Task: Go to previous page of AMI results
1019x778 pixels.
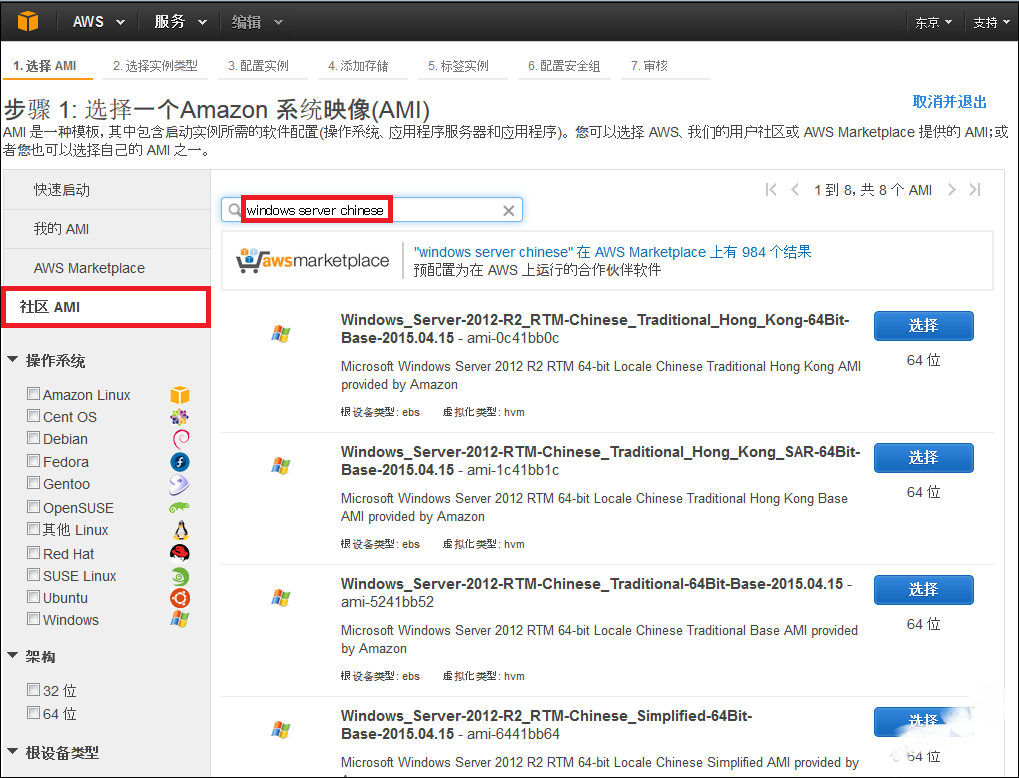Action: point(795,190)
